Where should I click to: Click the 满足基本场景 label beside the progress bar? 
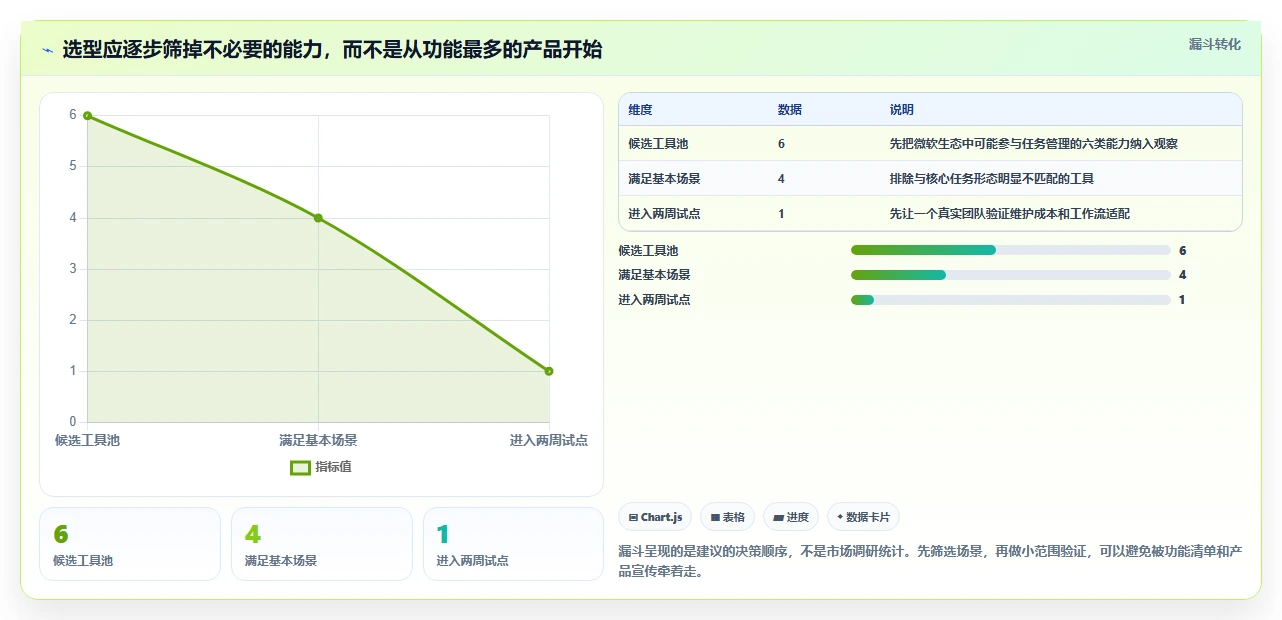(654, 275)
